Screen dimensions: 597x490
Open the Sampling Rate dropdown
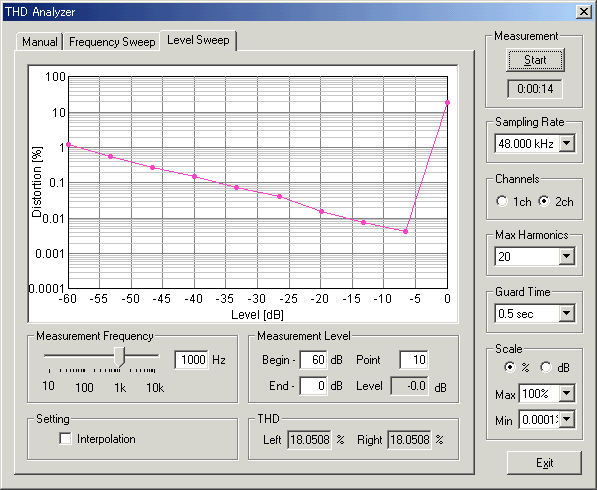(x=567, y=144)
